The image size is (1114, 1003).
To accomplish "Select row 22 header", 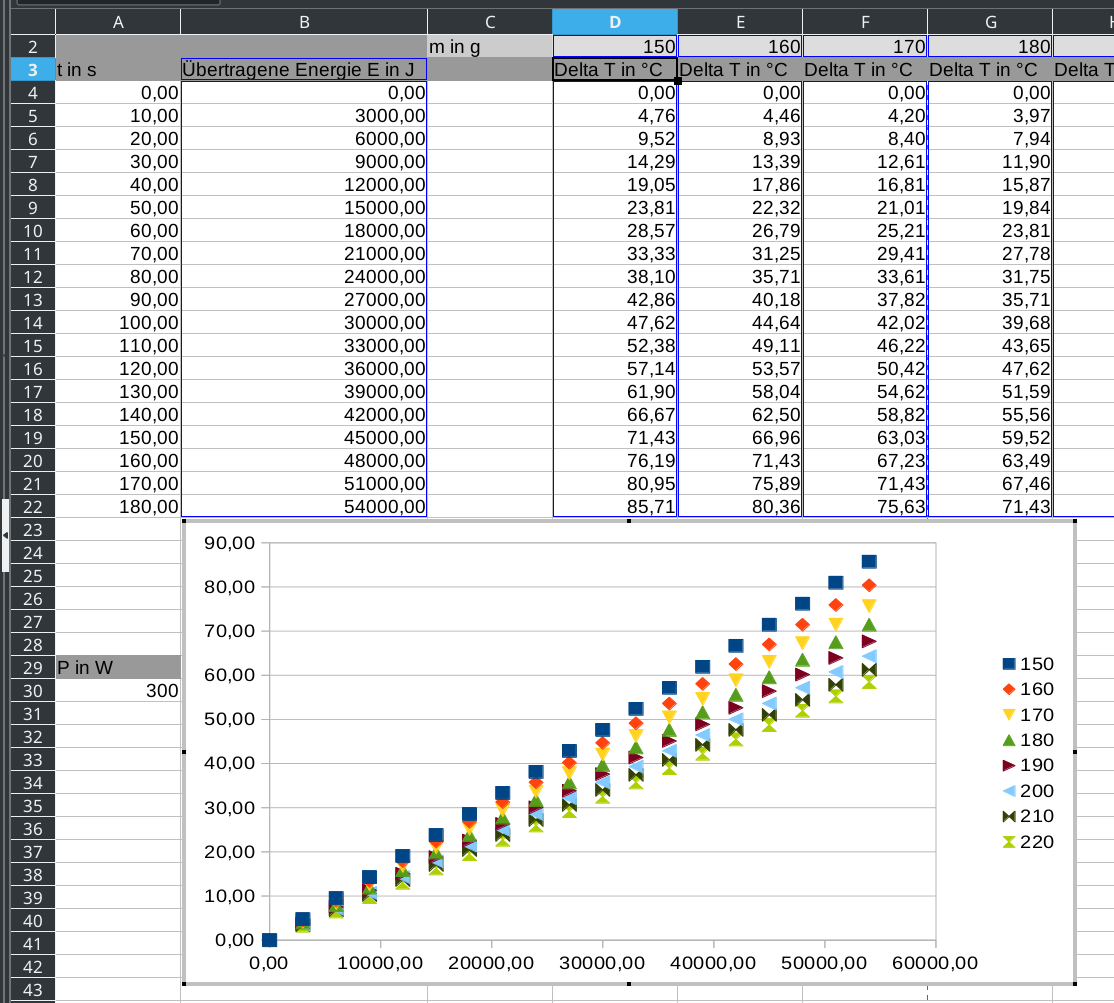I will coord(33,507).
